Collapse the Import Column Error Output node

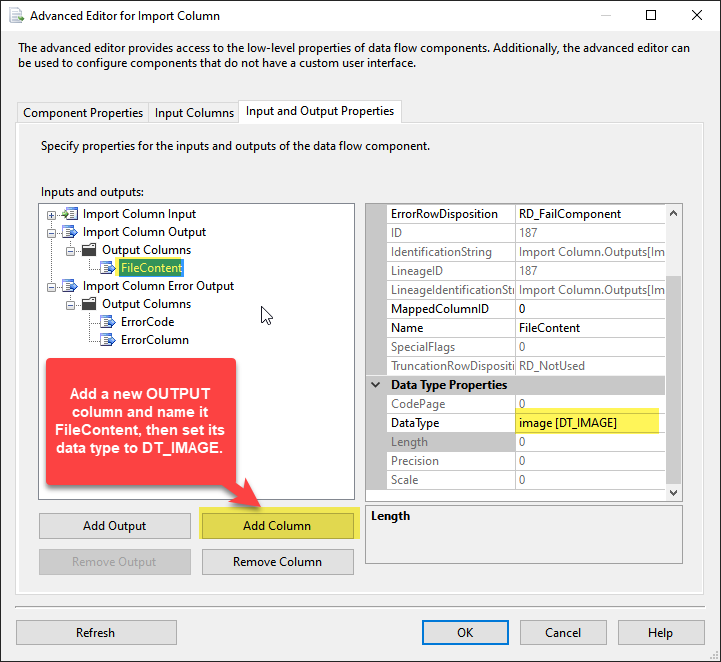point(52,286)
